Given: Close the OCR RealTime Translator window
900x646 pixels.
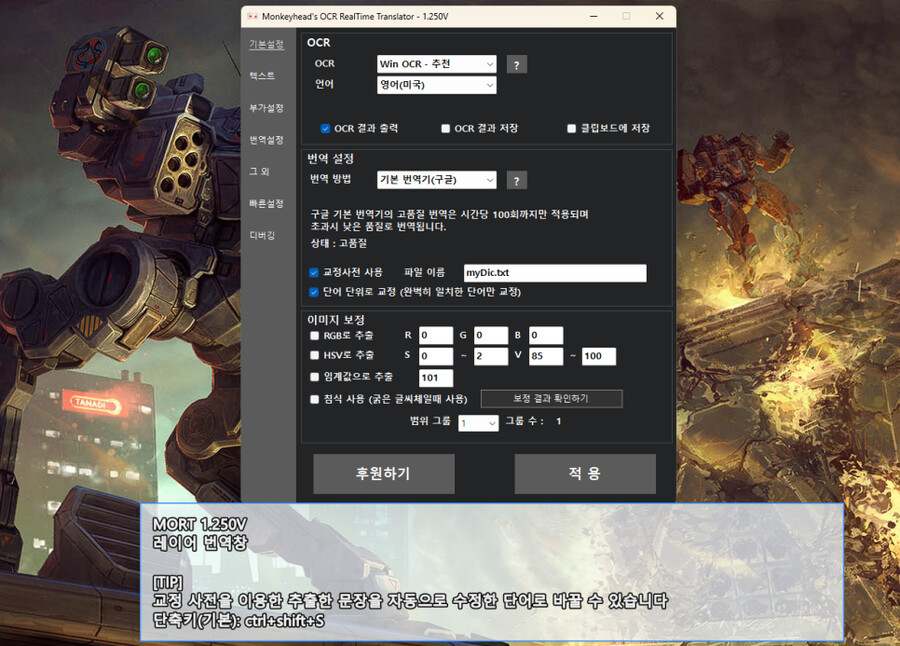Looking at the screenshot, I should (660, 16).
